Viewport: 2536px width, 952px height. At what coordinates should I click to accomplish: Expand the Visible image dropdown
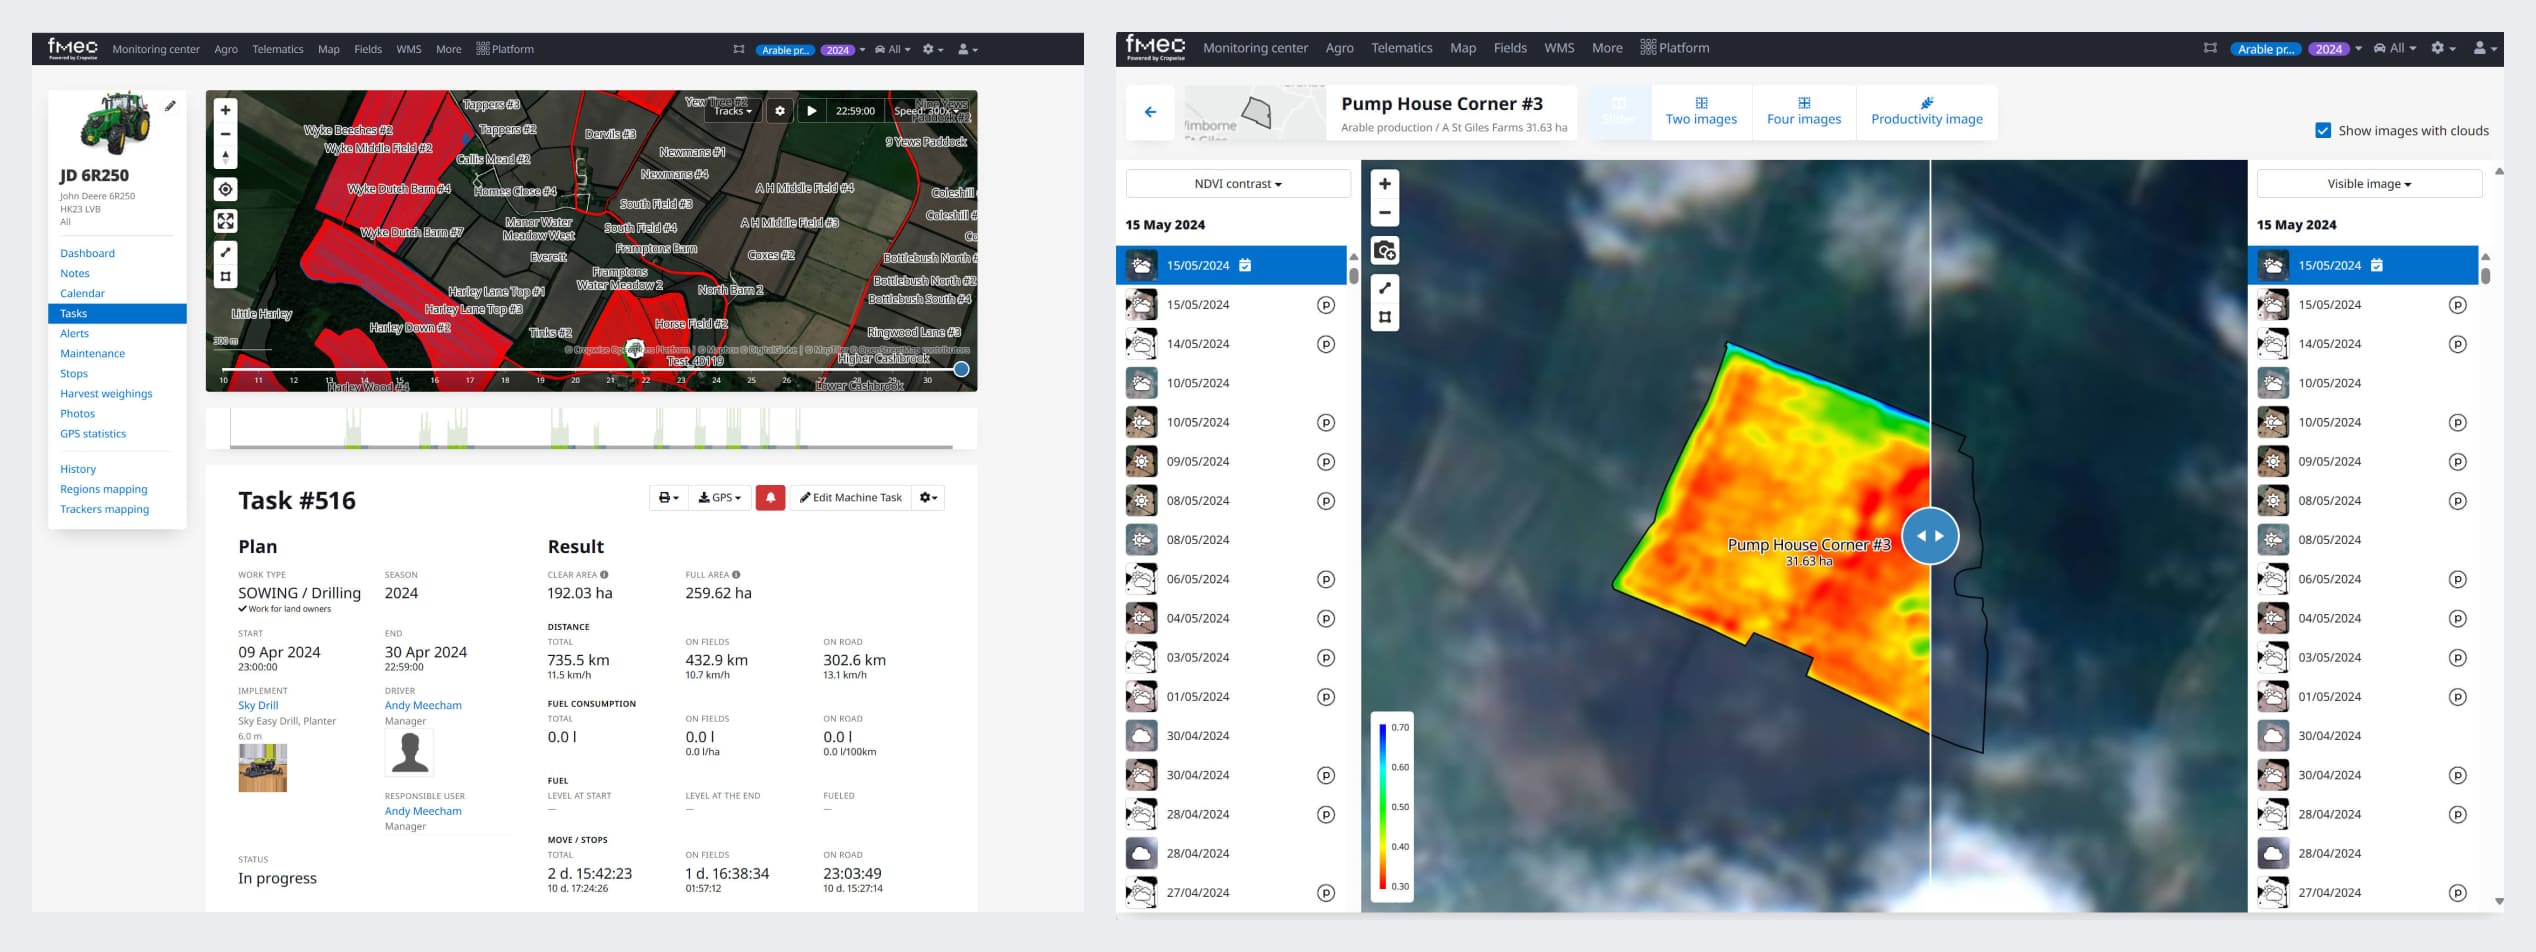point(2368,184)
